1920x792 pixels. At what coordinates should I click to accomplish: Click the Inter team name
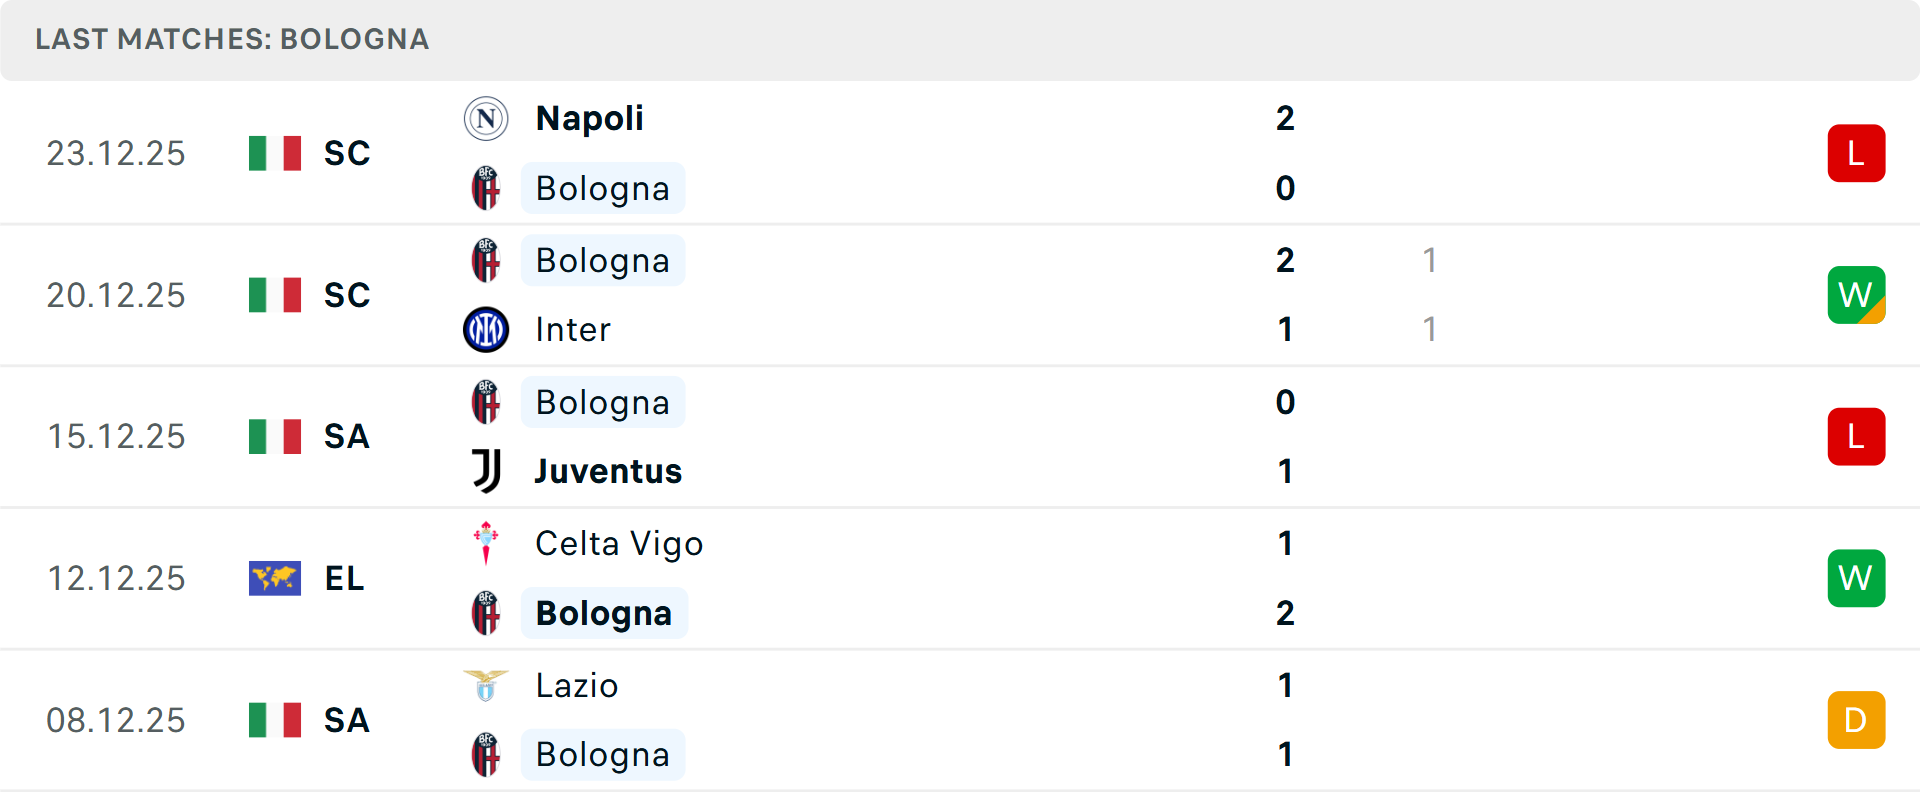coord(573,330)
